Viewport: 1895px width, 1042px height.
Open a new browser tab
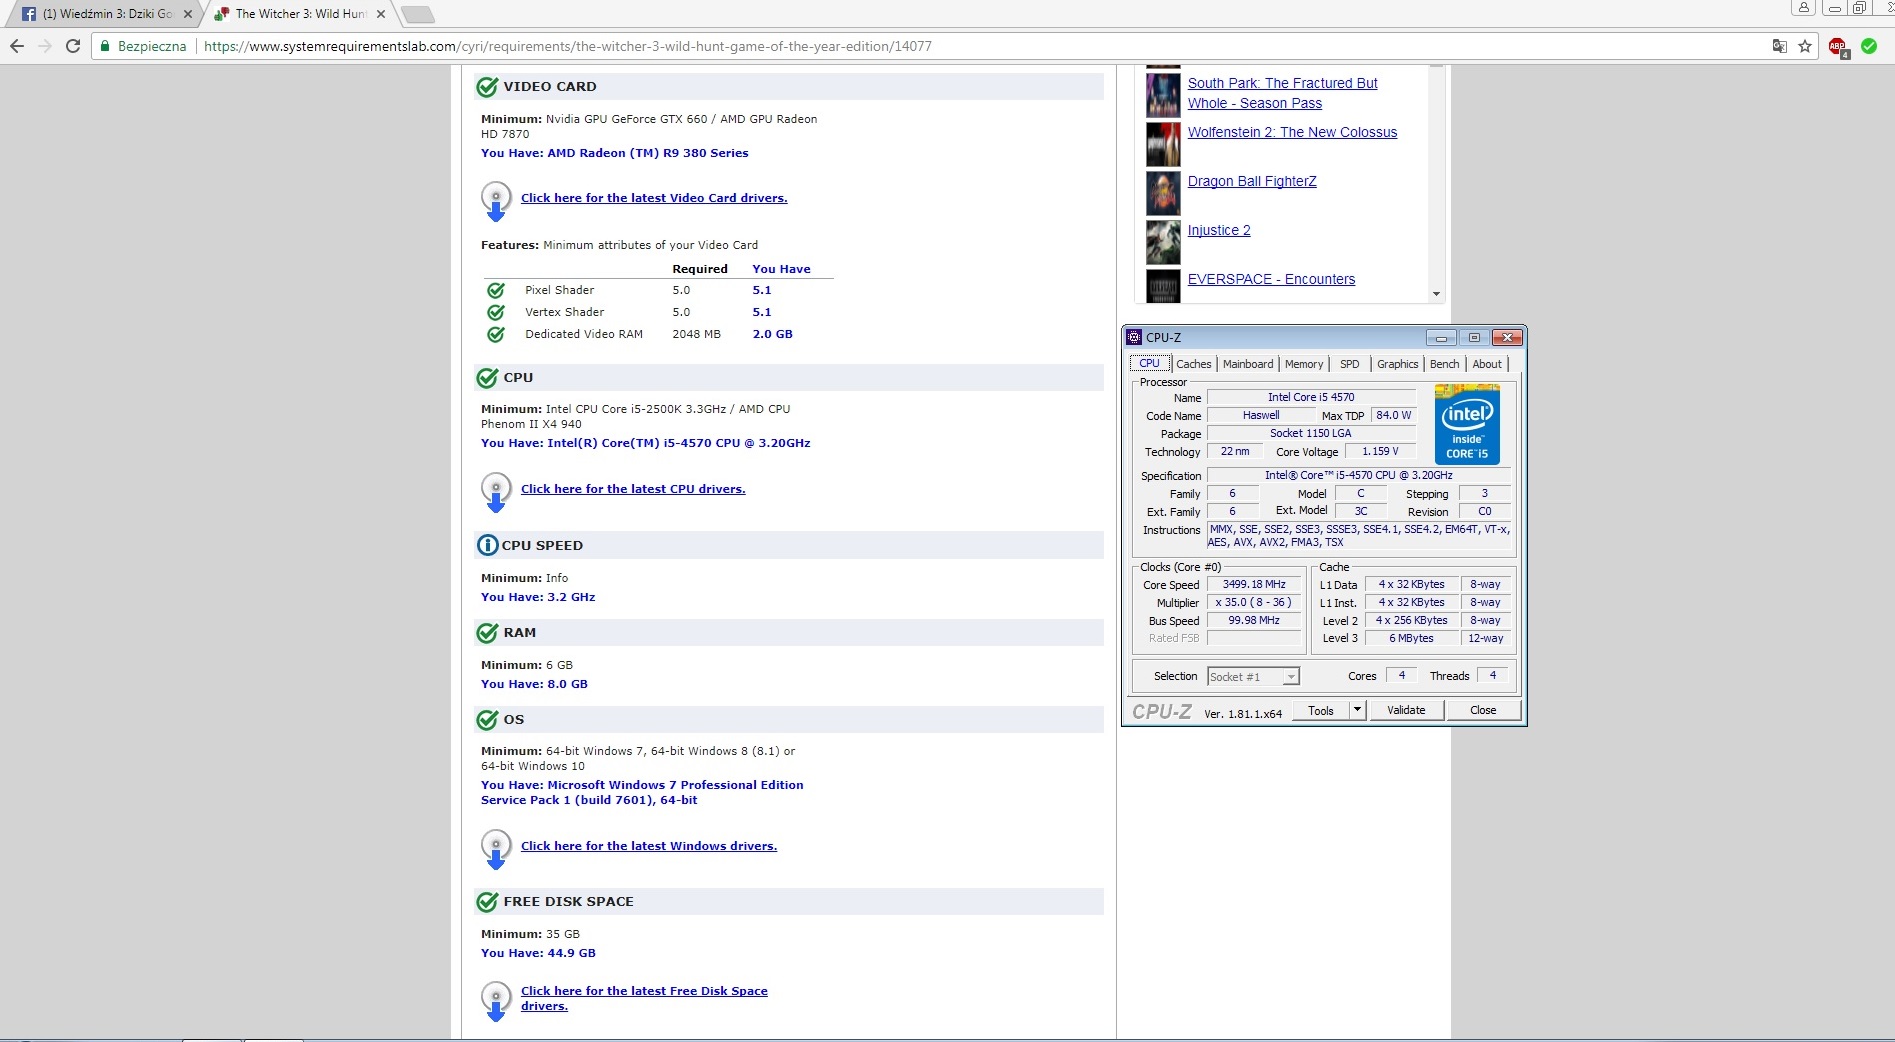point(417,14)
